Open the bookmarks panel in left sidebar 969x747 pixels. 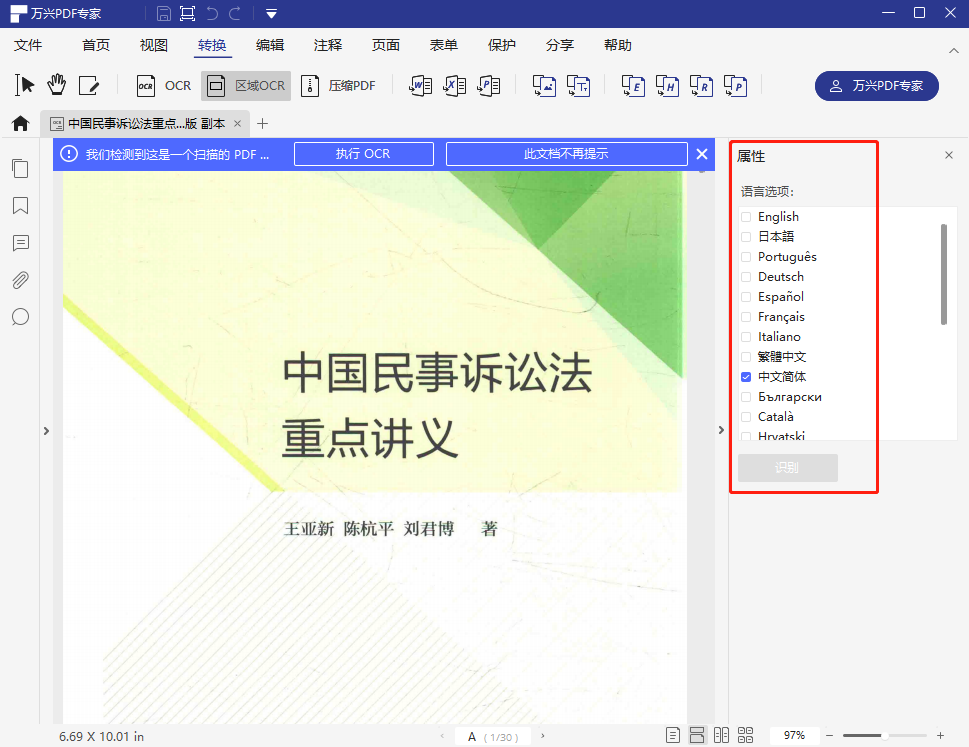click(20, 206)
